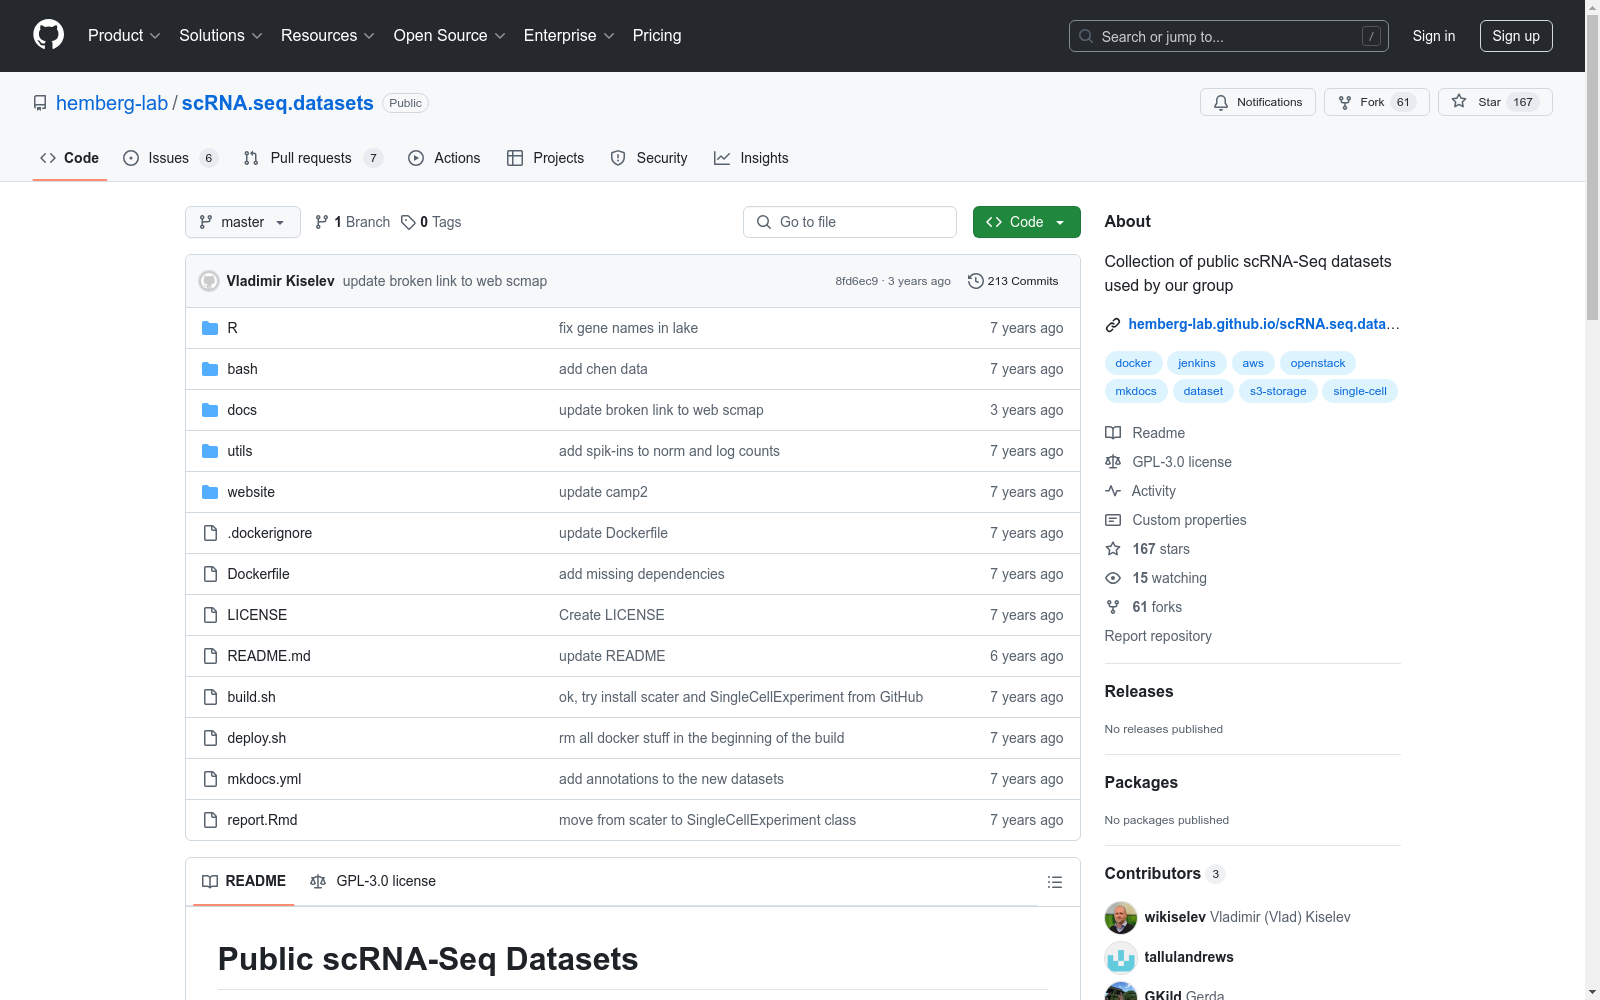
Task: Click the tallulandrews contributor avatar
Action: tap(1121, 957)
